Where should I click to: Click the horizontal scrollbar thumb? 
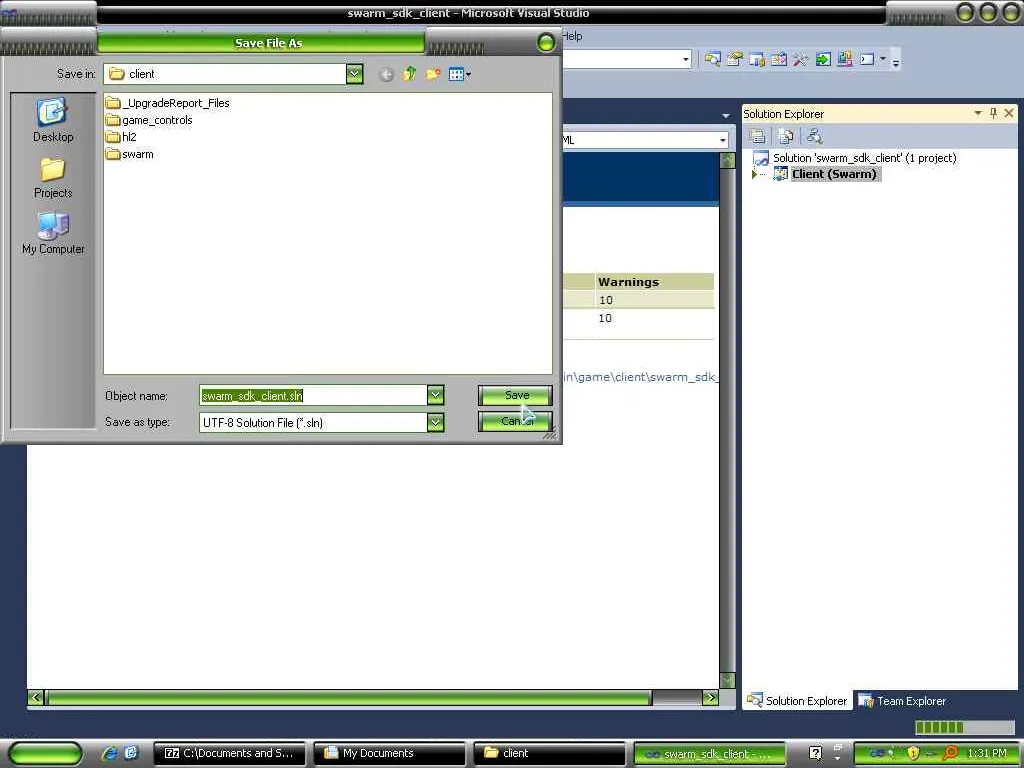pyautogui.click(x=349, y=697)
